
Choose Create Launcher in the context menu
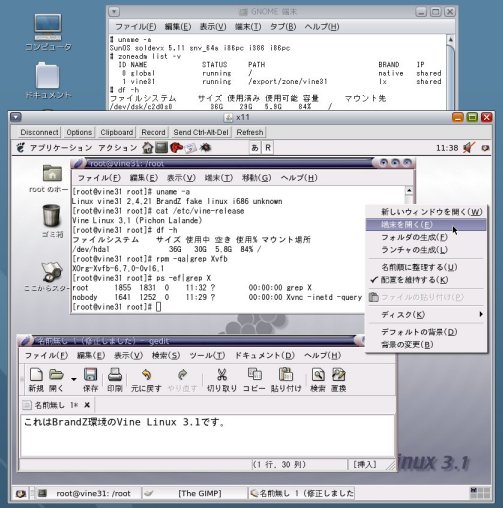pos(427,250)
